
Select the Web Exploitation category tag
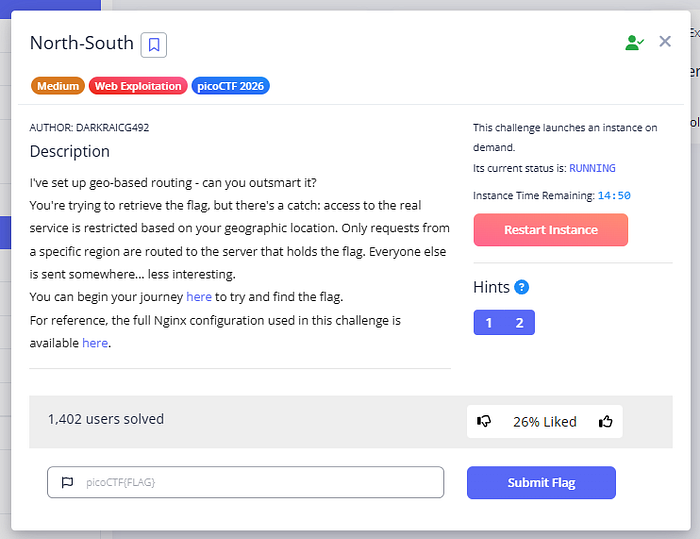pos(138,86)
